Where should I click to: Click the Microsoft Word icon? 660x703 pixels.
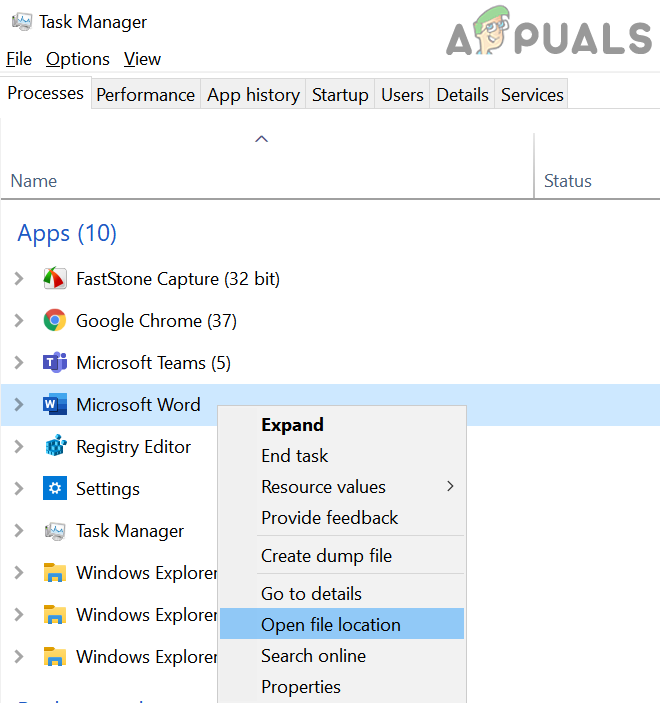coord(55,405)
